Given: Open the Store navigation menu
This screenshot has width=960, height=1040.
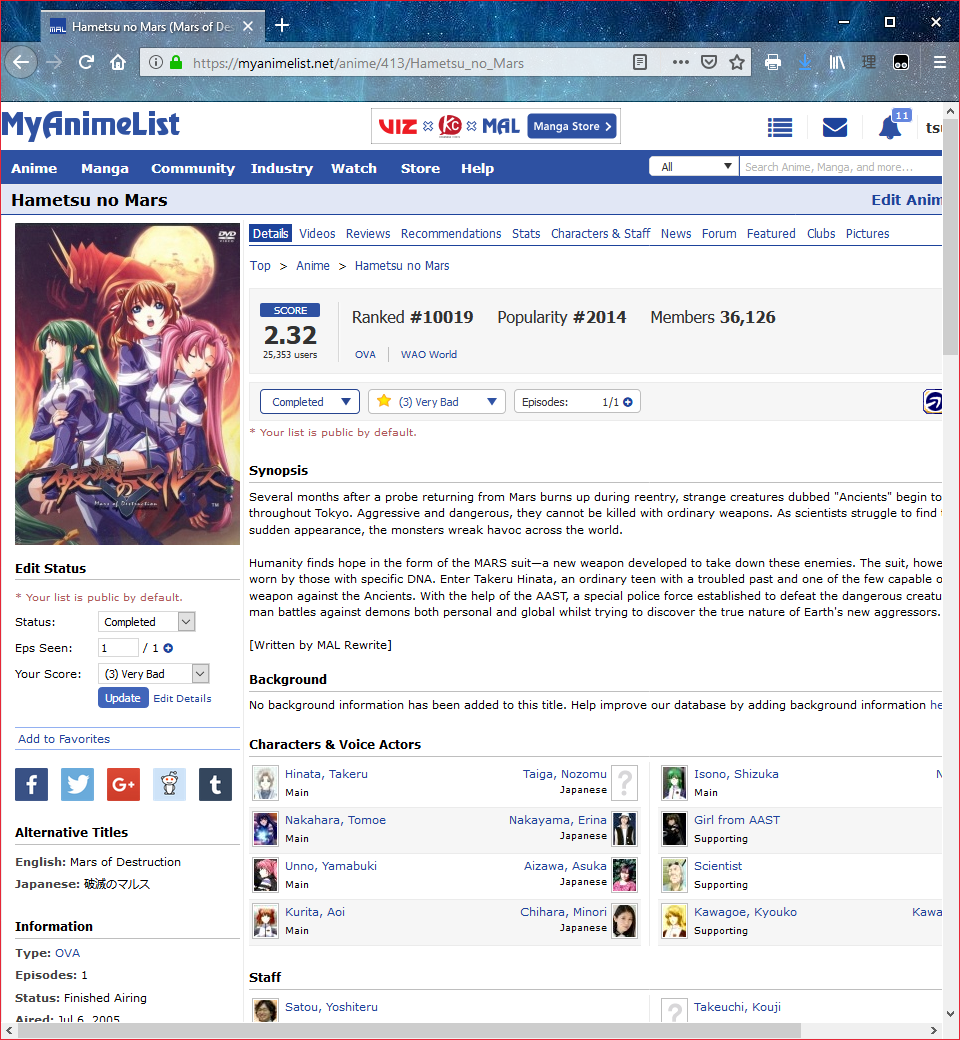Looking at the screenshot, I should [420, 168].
